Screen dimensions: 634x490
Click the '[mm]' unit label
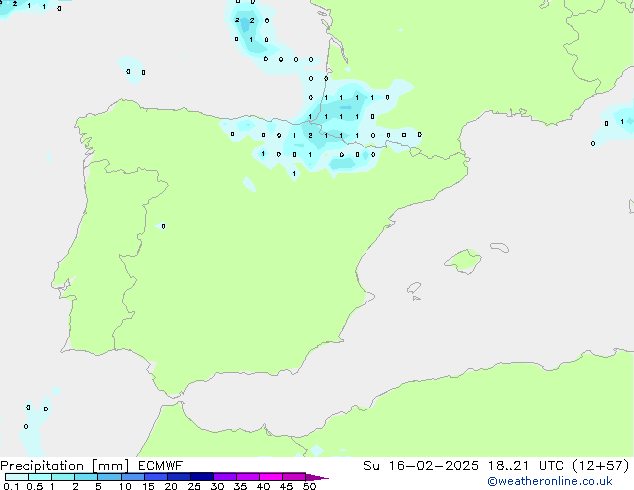tap(111, 466)
